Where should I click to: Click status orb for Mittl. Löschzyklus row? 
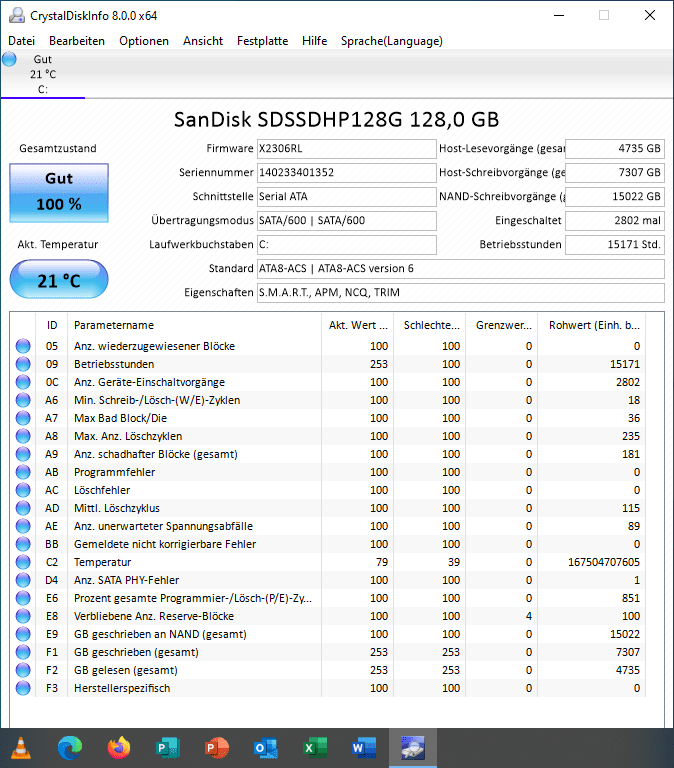(x=23, y=508)
